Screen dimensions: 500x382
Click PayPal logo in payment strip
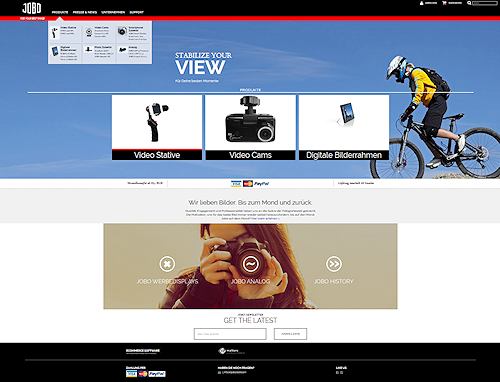261,184
